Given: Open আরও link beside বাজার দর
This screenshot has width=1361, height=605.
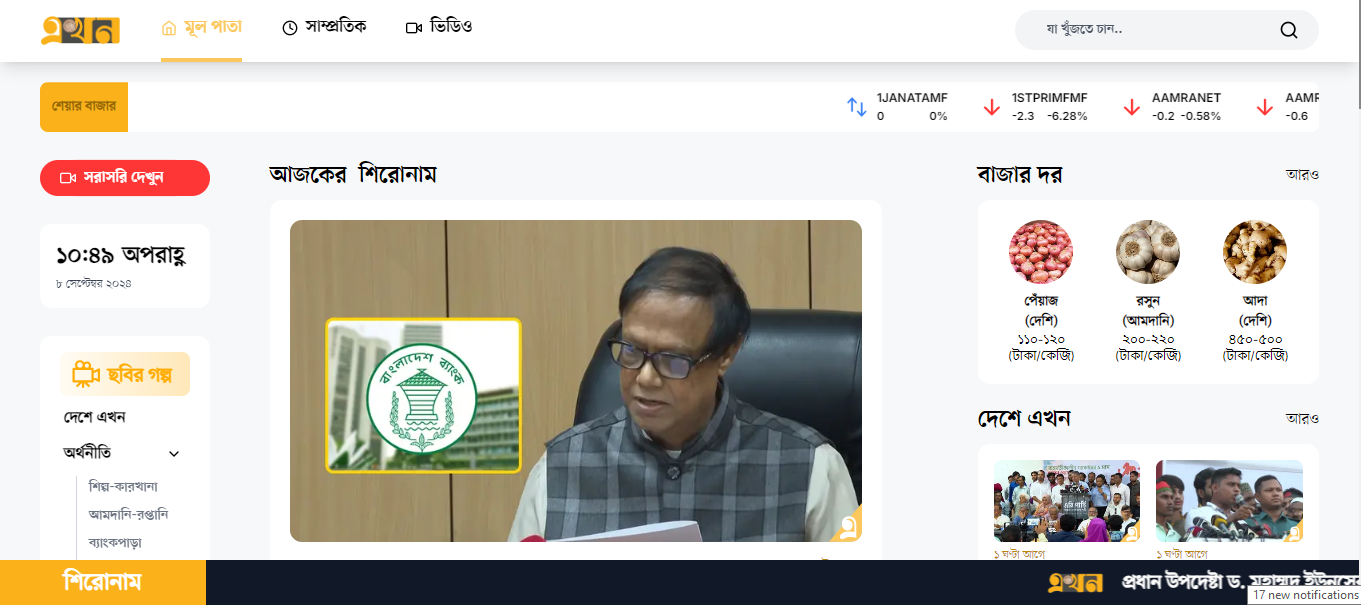Looking at the screenshot, I should click(1301, 175).
